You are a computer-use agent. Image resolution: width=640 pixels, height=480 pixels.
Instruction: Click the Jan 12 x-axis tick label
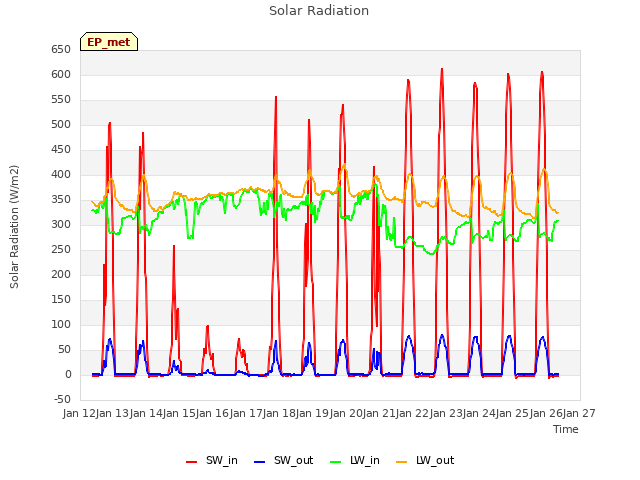[x=79, y=413]
